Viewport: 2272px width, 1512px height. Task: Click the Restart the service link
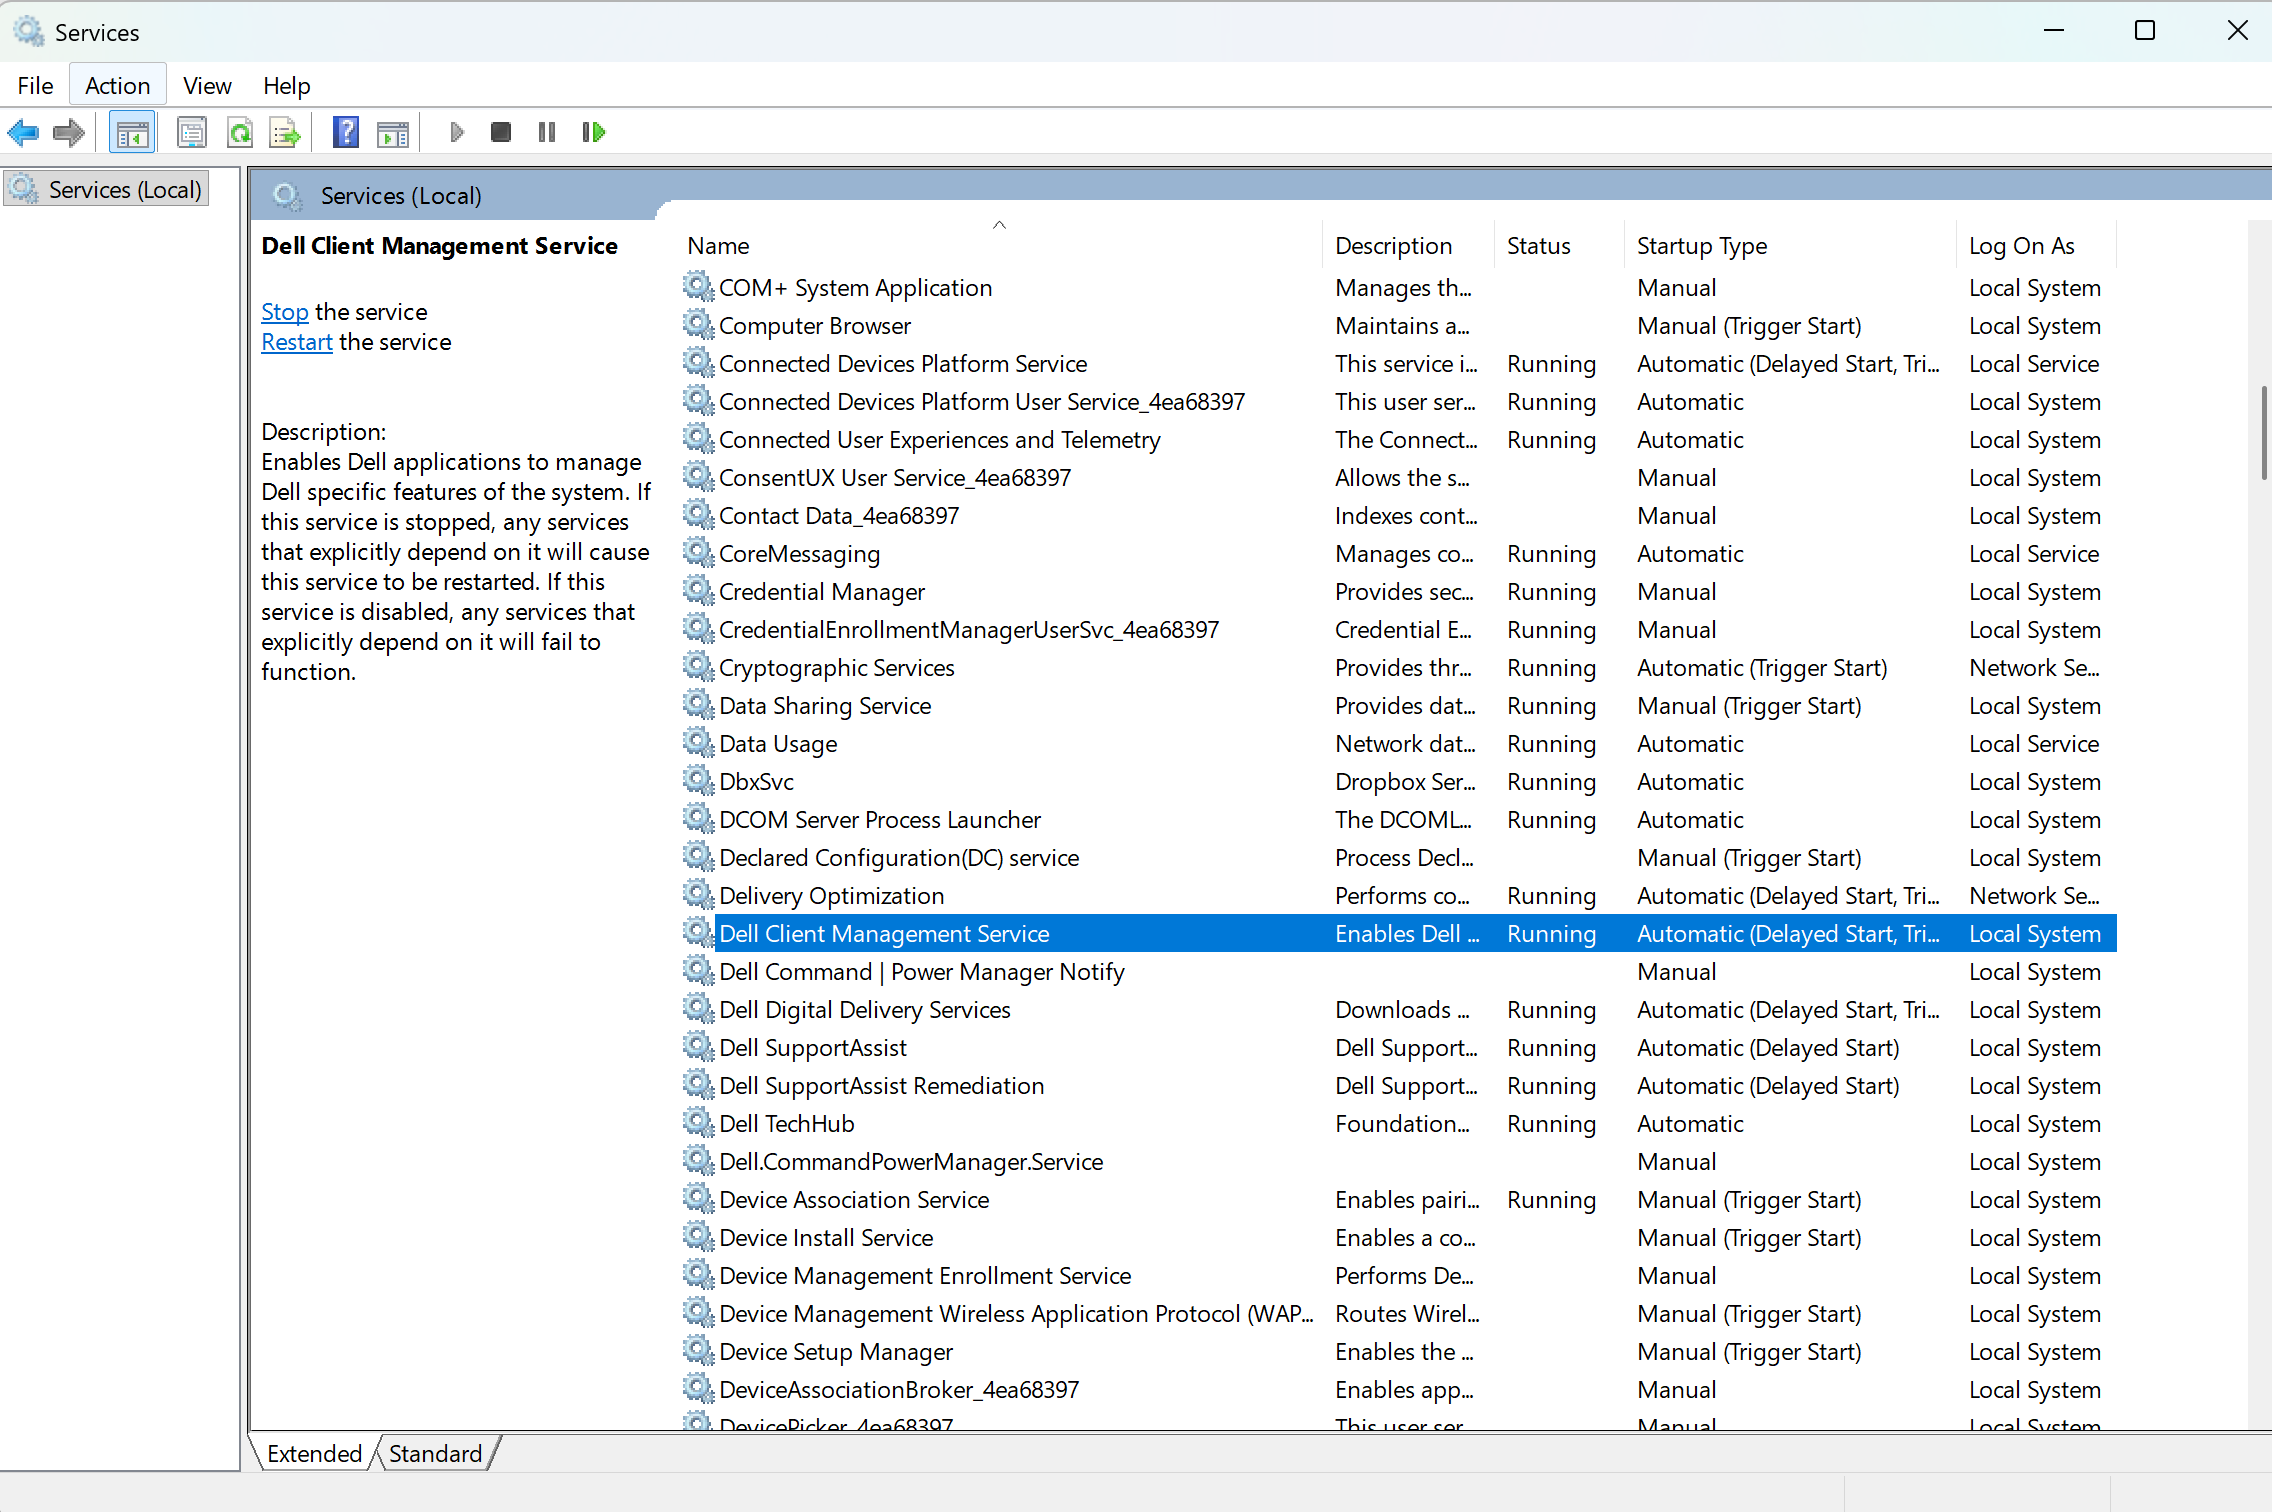click(x=296, y=342)
